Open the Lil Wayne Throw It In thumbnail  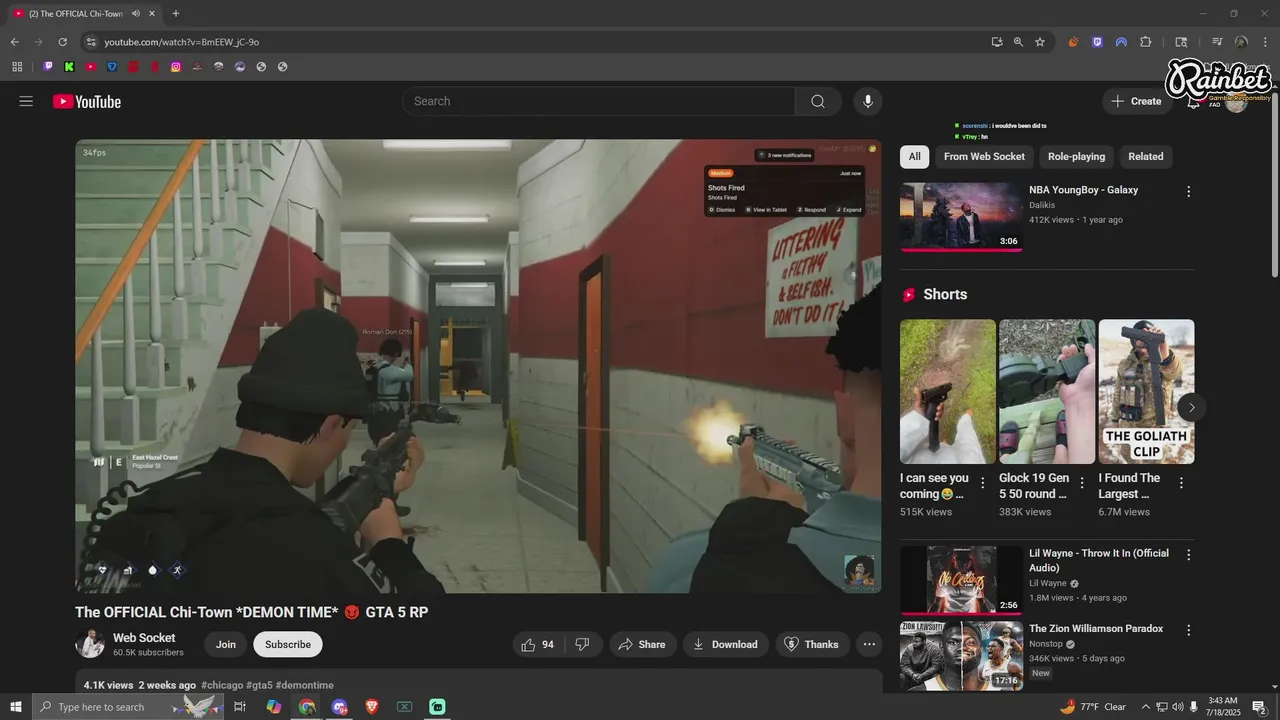(961, 580)
